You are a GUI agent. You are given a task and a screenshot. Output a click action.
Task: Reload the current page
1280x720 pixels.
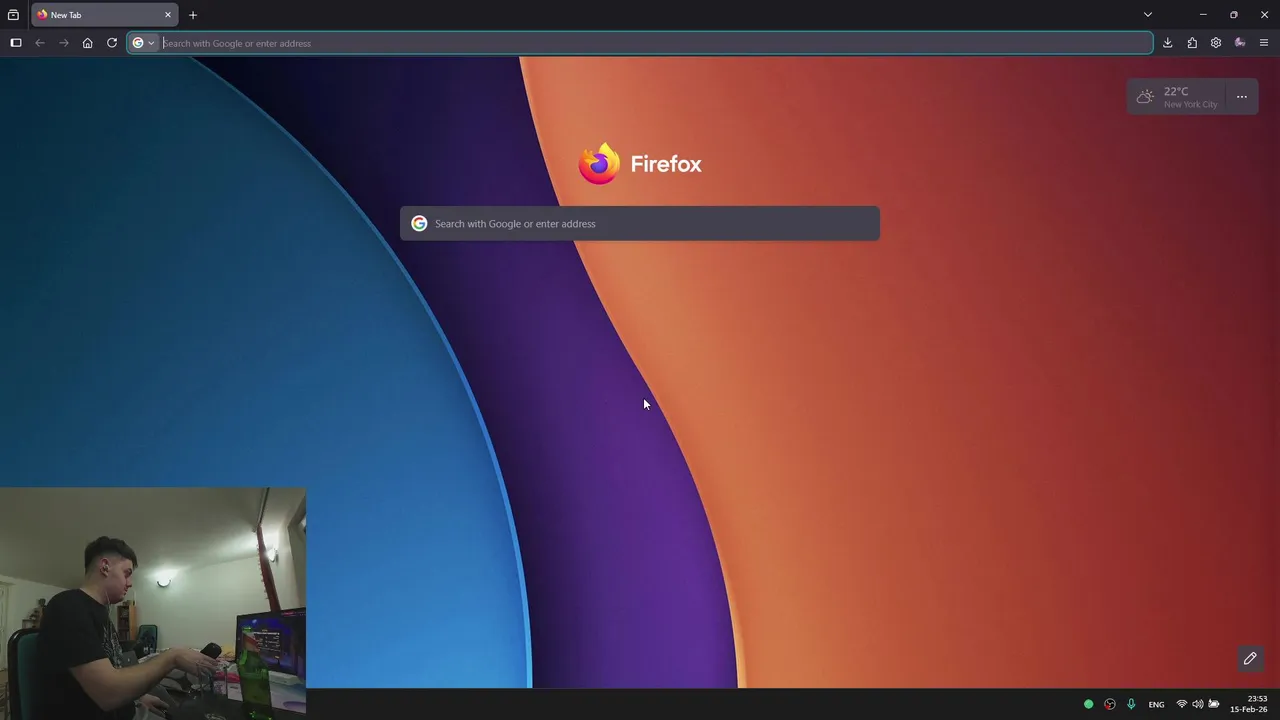pos(112,43)
